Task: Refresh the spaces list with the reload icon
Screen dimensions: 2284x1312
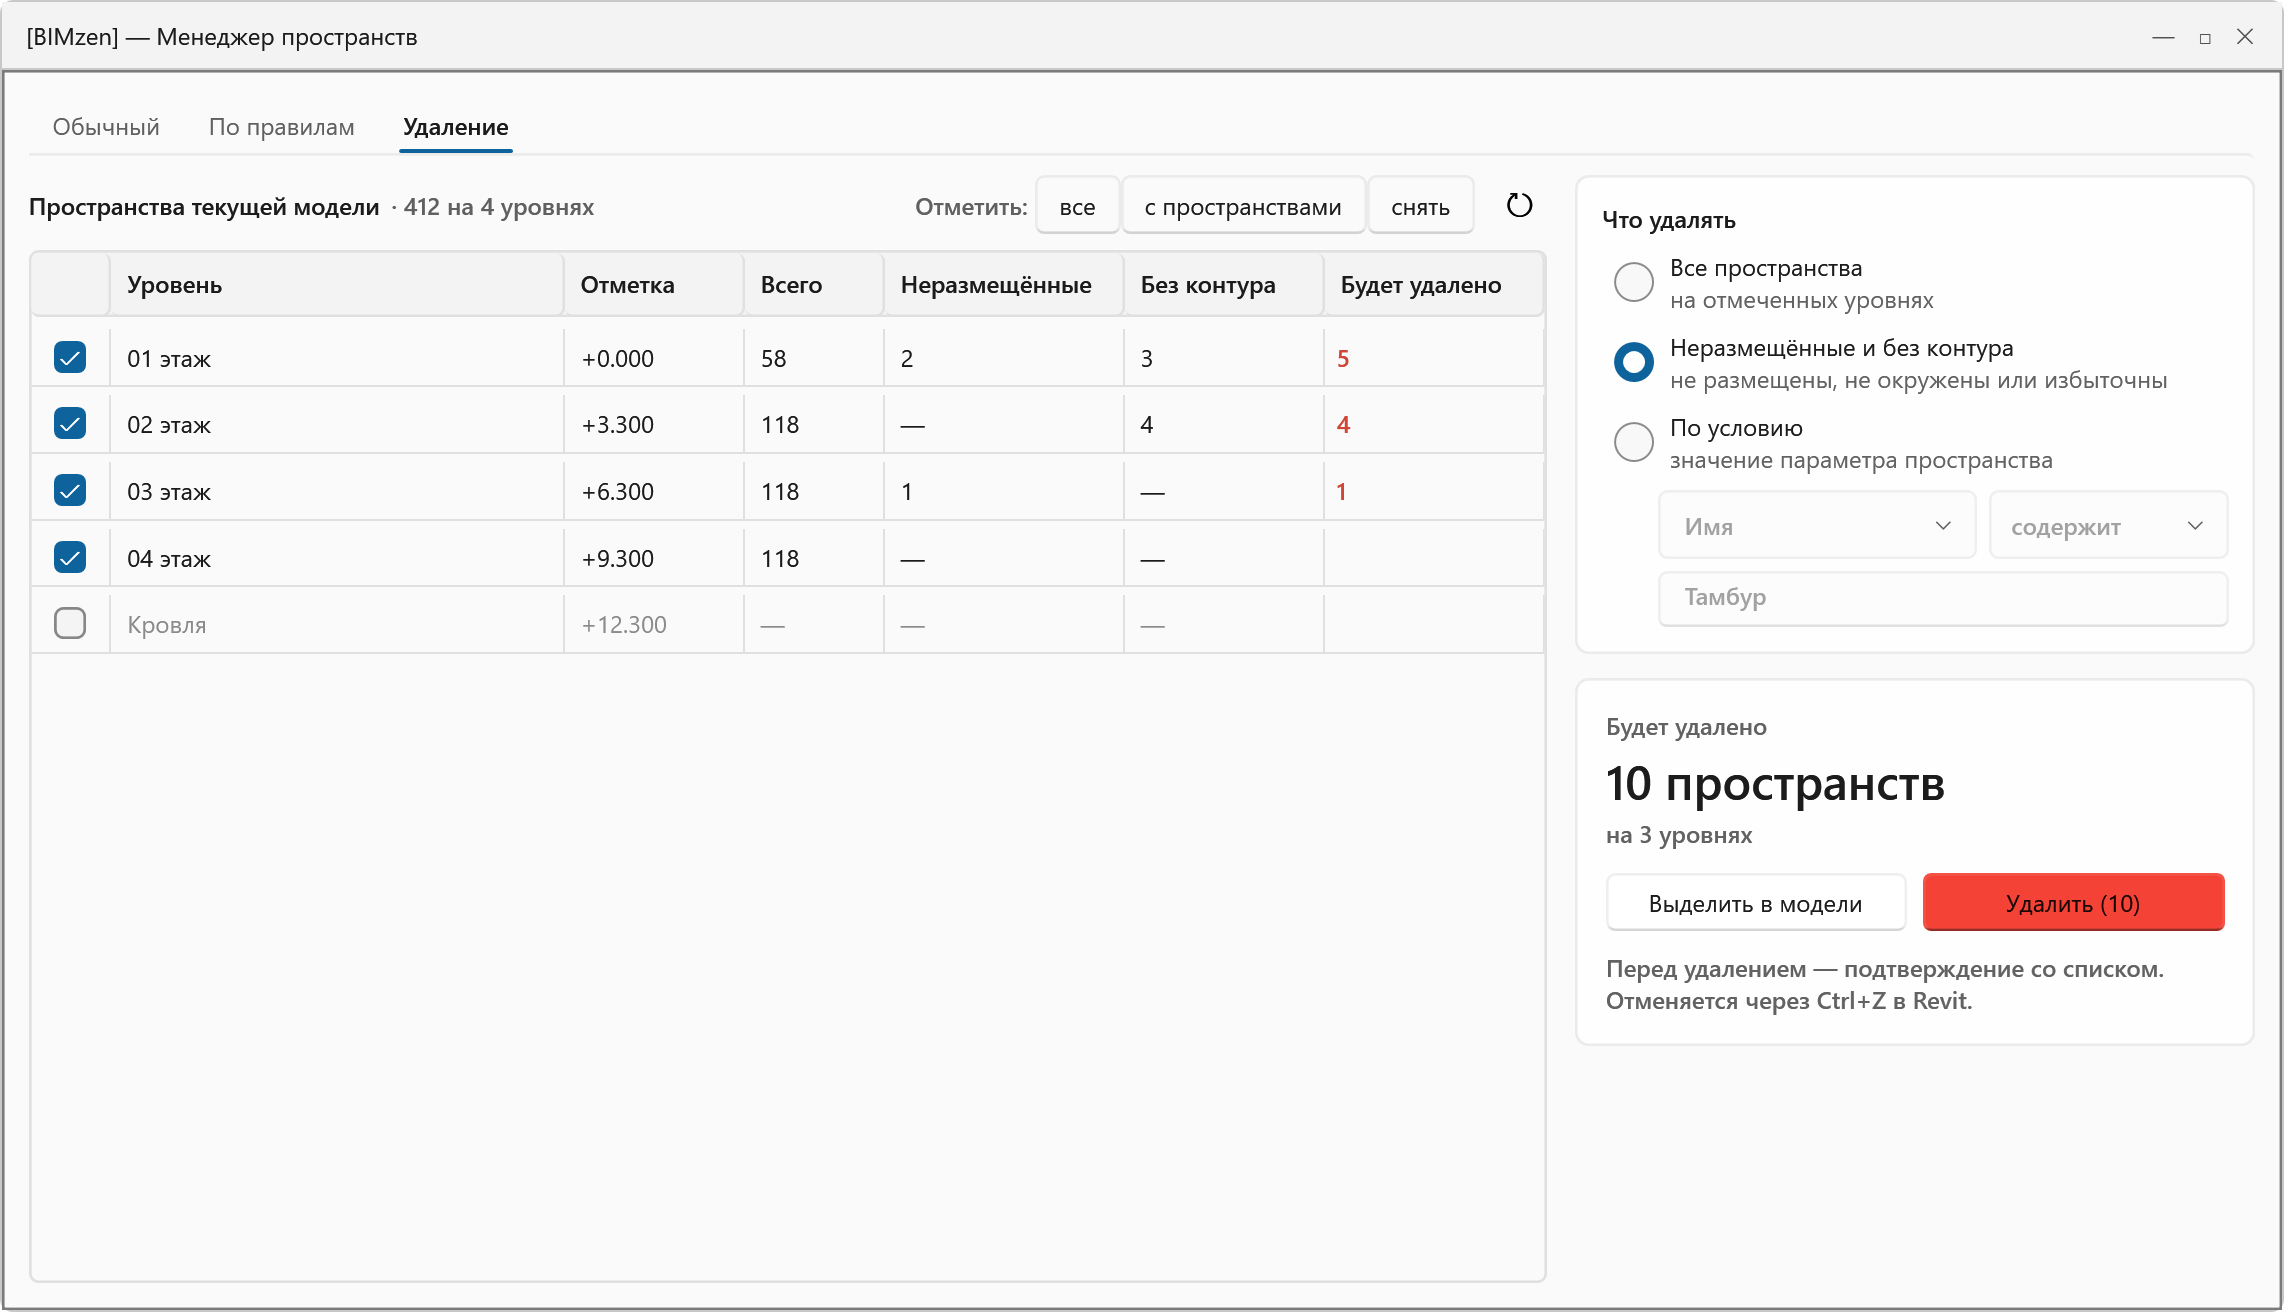Action: pyautogui.click(x=1519, y=206)
